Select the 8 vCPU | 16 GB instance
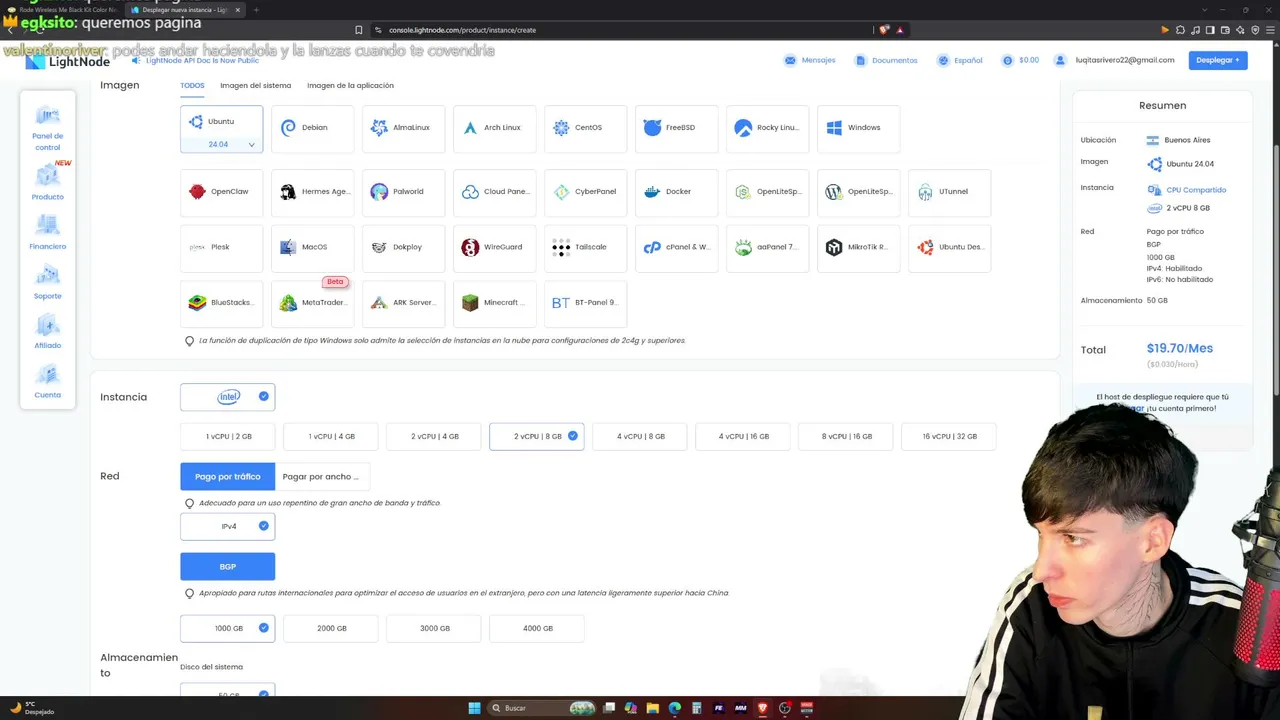The image size is (1280, 720). click(846, 436)
